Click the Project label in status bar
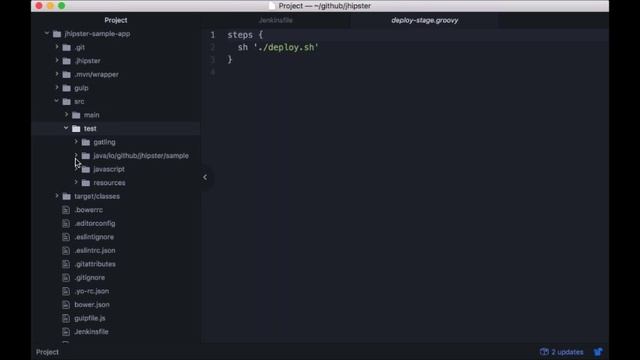The width and height of the screenshot is (640, 360). tap(47, 352)
